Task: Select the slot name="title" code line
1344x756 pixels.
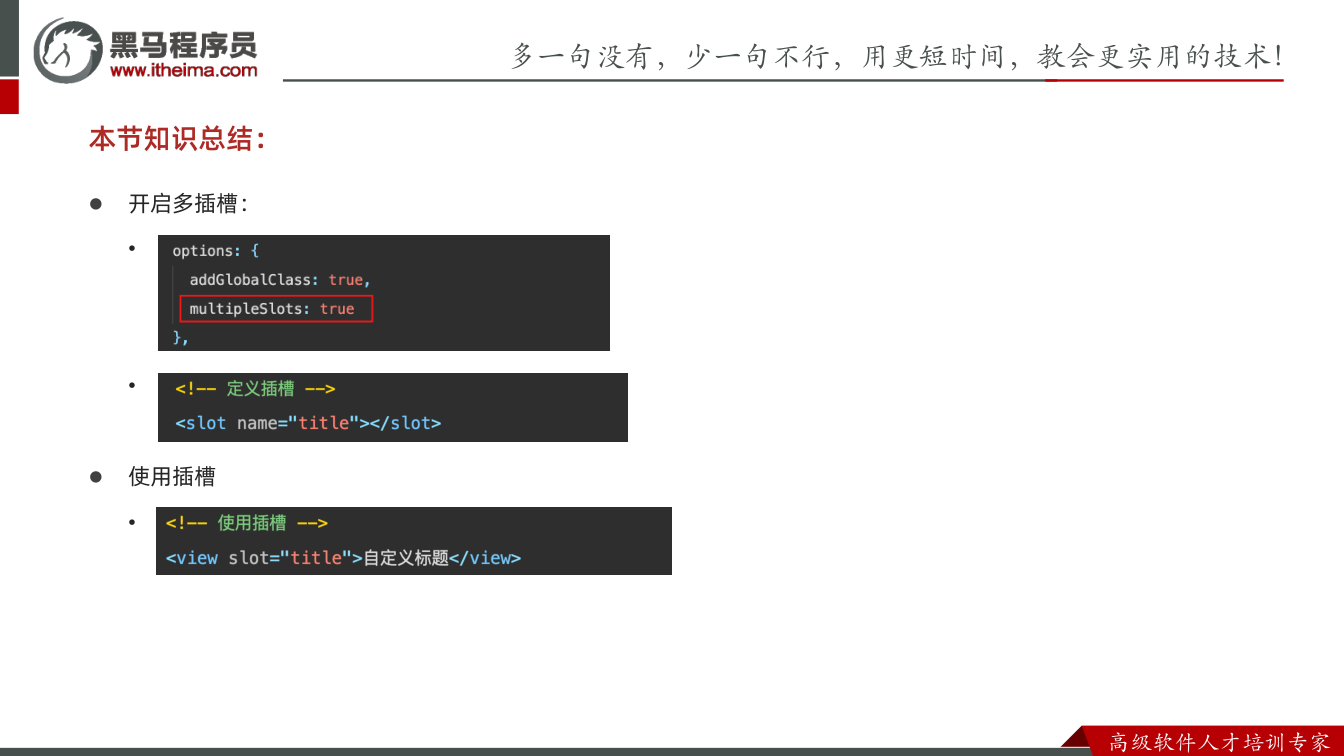Action: (308, 423)
